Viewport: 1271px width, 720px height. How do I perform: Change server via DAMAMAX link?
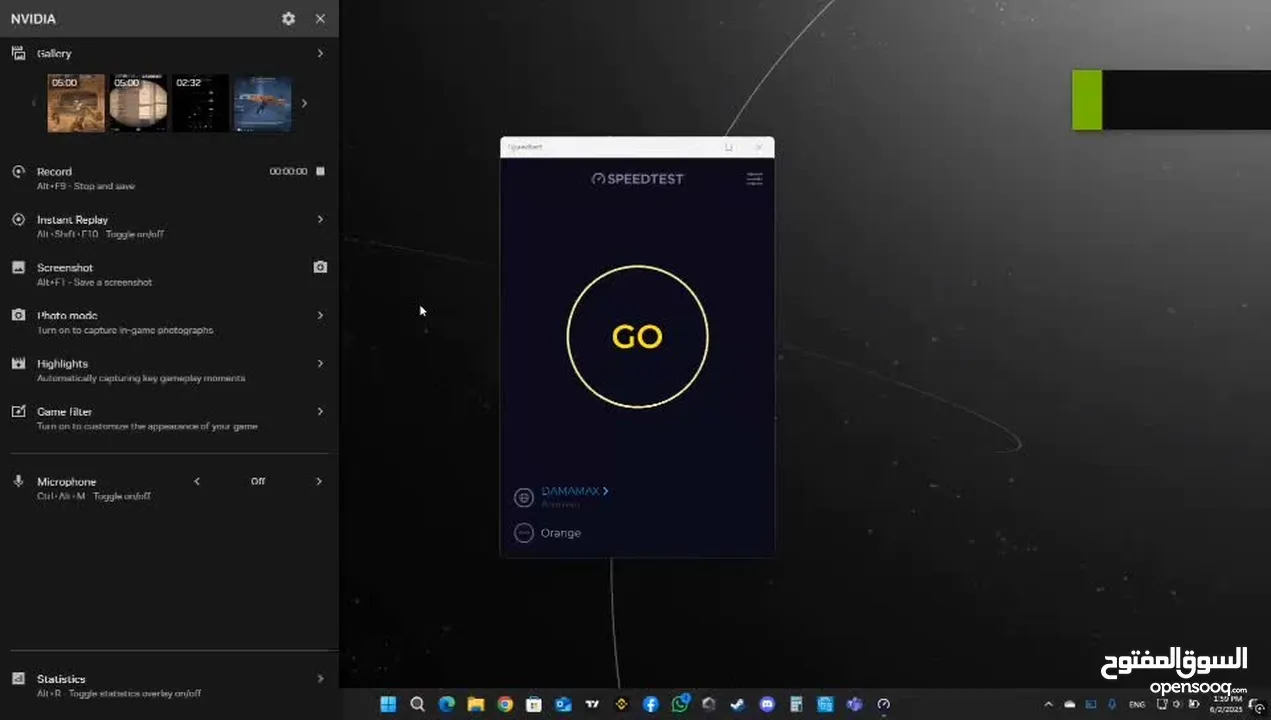click(574, 491)
